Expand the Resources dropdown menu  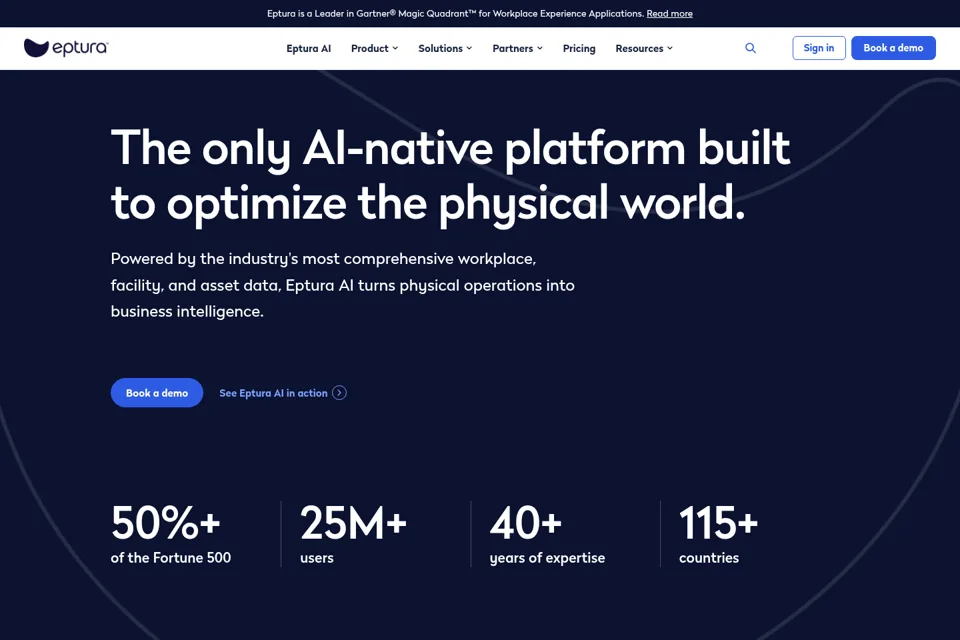644,48
